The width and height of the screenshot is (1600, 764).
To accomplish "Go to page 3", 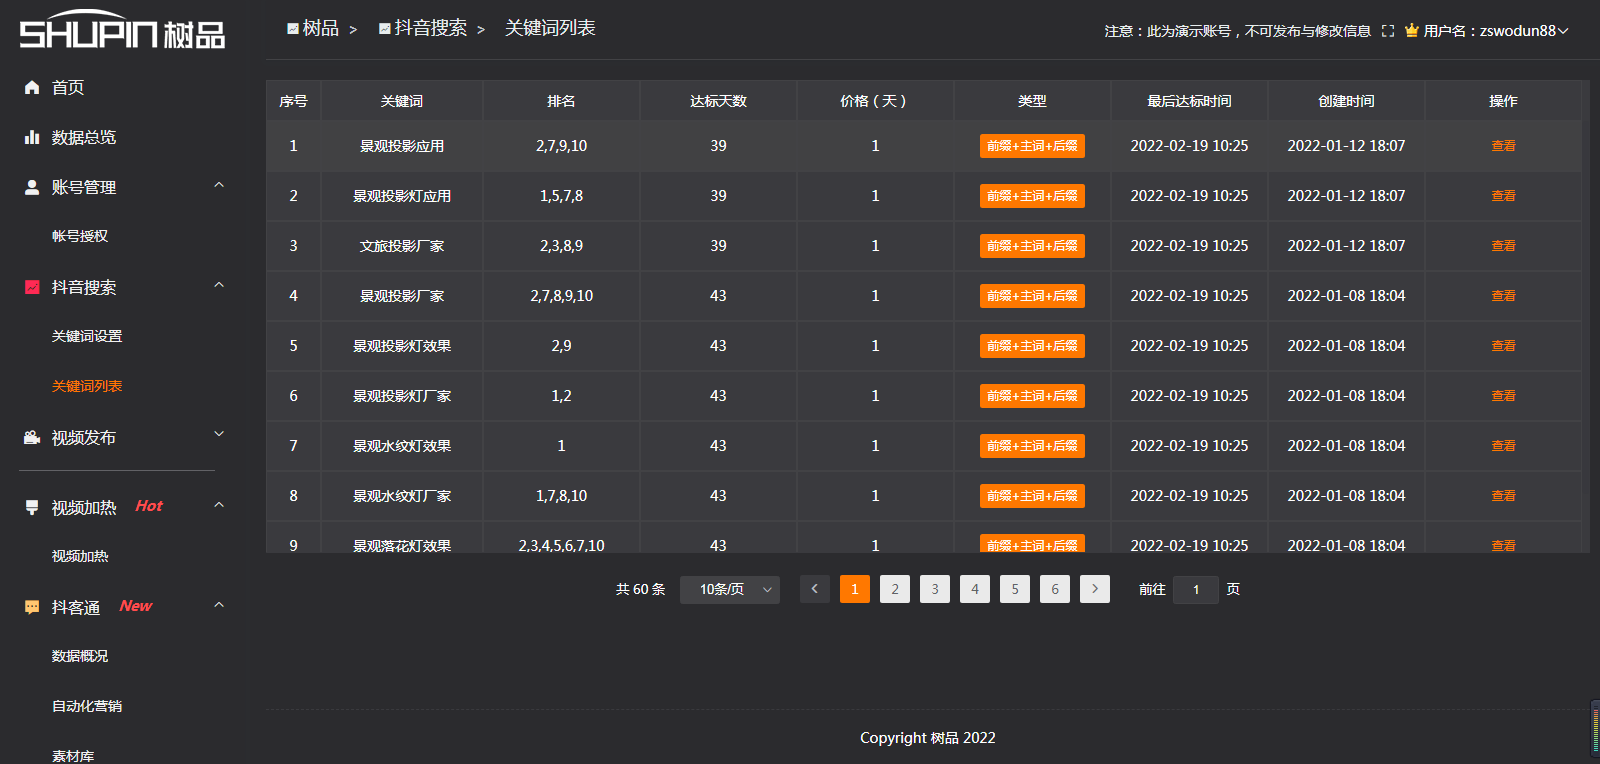I will [x=935, y=589].
